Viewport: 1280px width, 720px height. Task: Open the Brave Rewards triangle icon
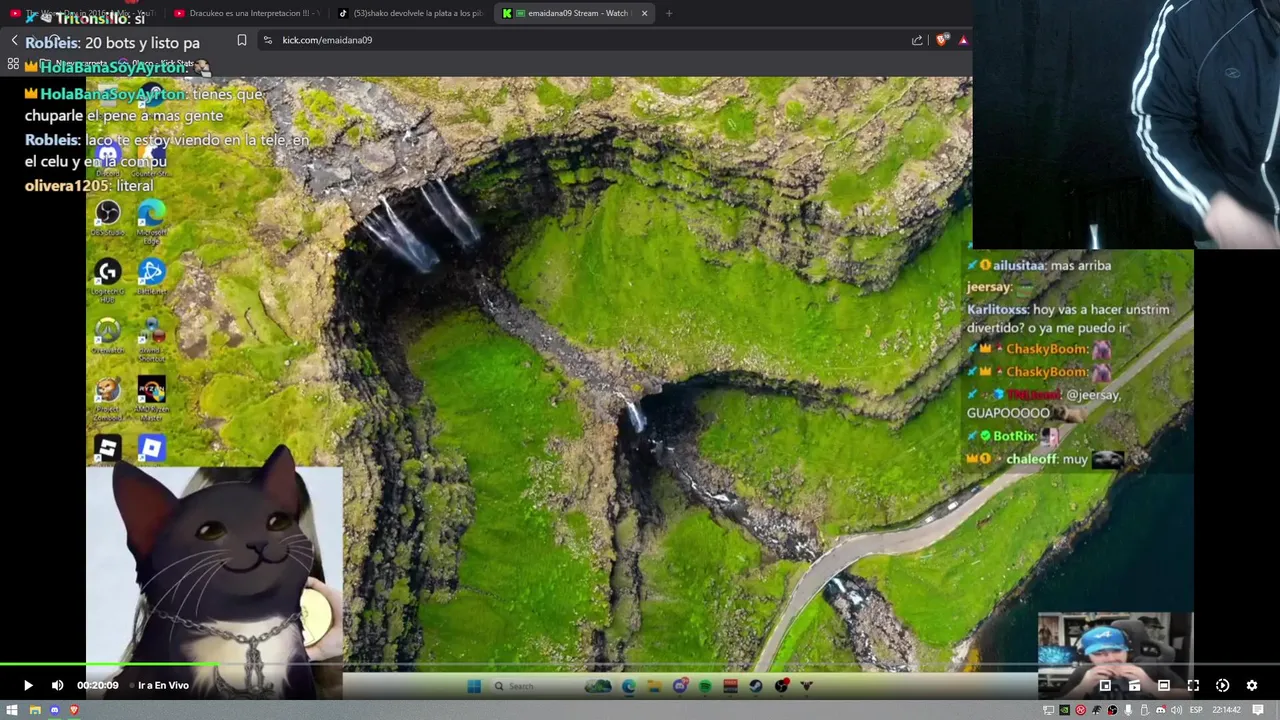tap(963, 40)
